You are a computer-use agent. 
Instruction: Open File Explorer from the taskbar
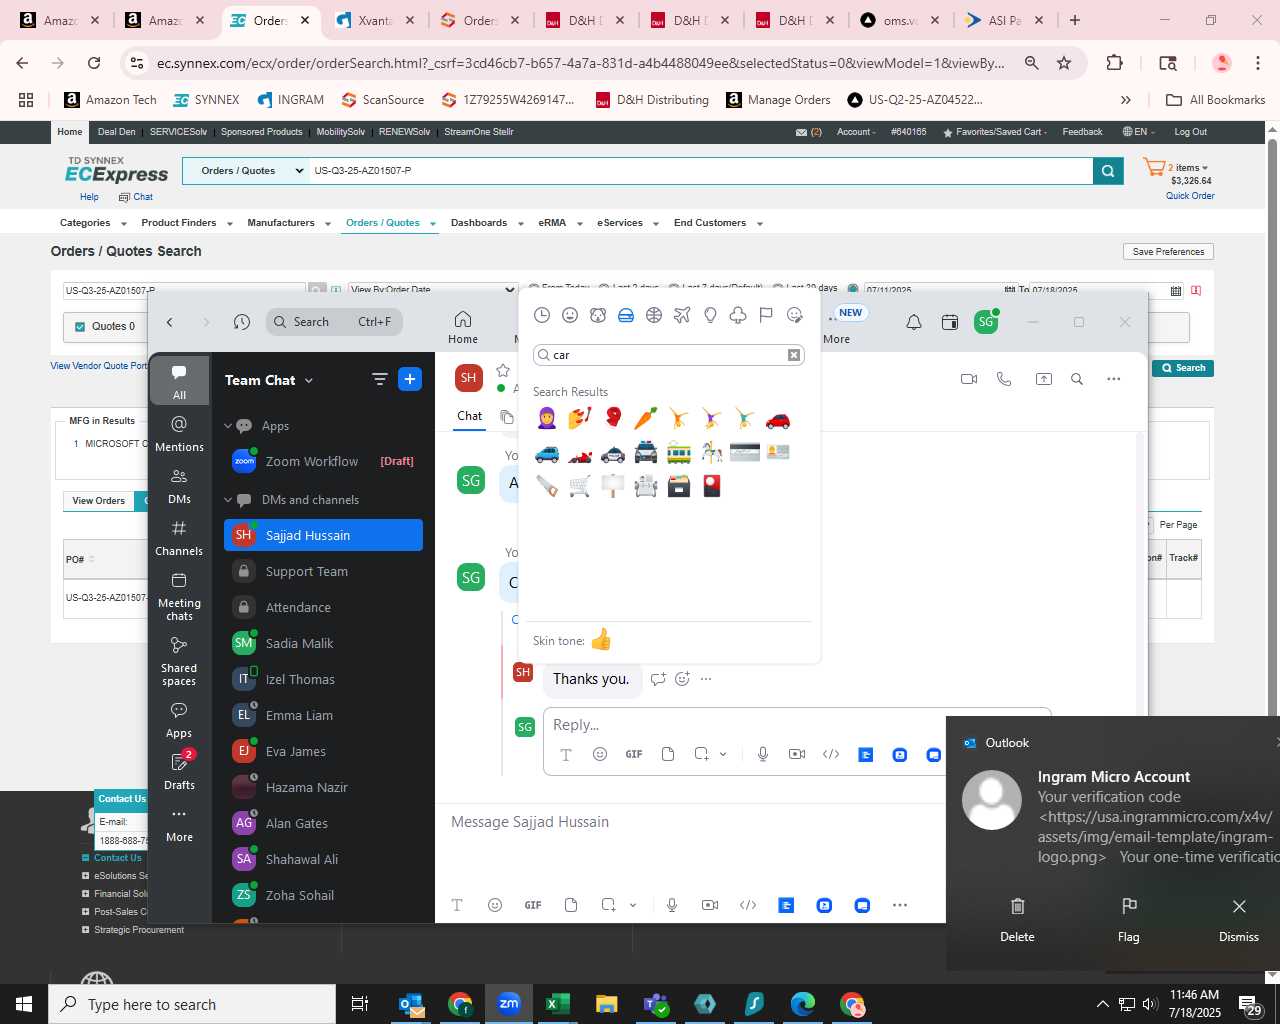coord(607,1004)
